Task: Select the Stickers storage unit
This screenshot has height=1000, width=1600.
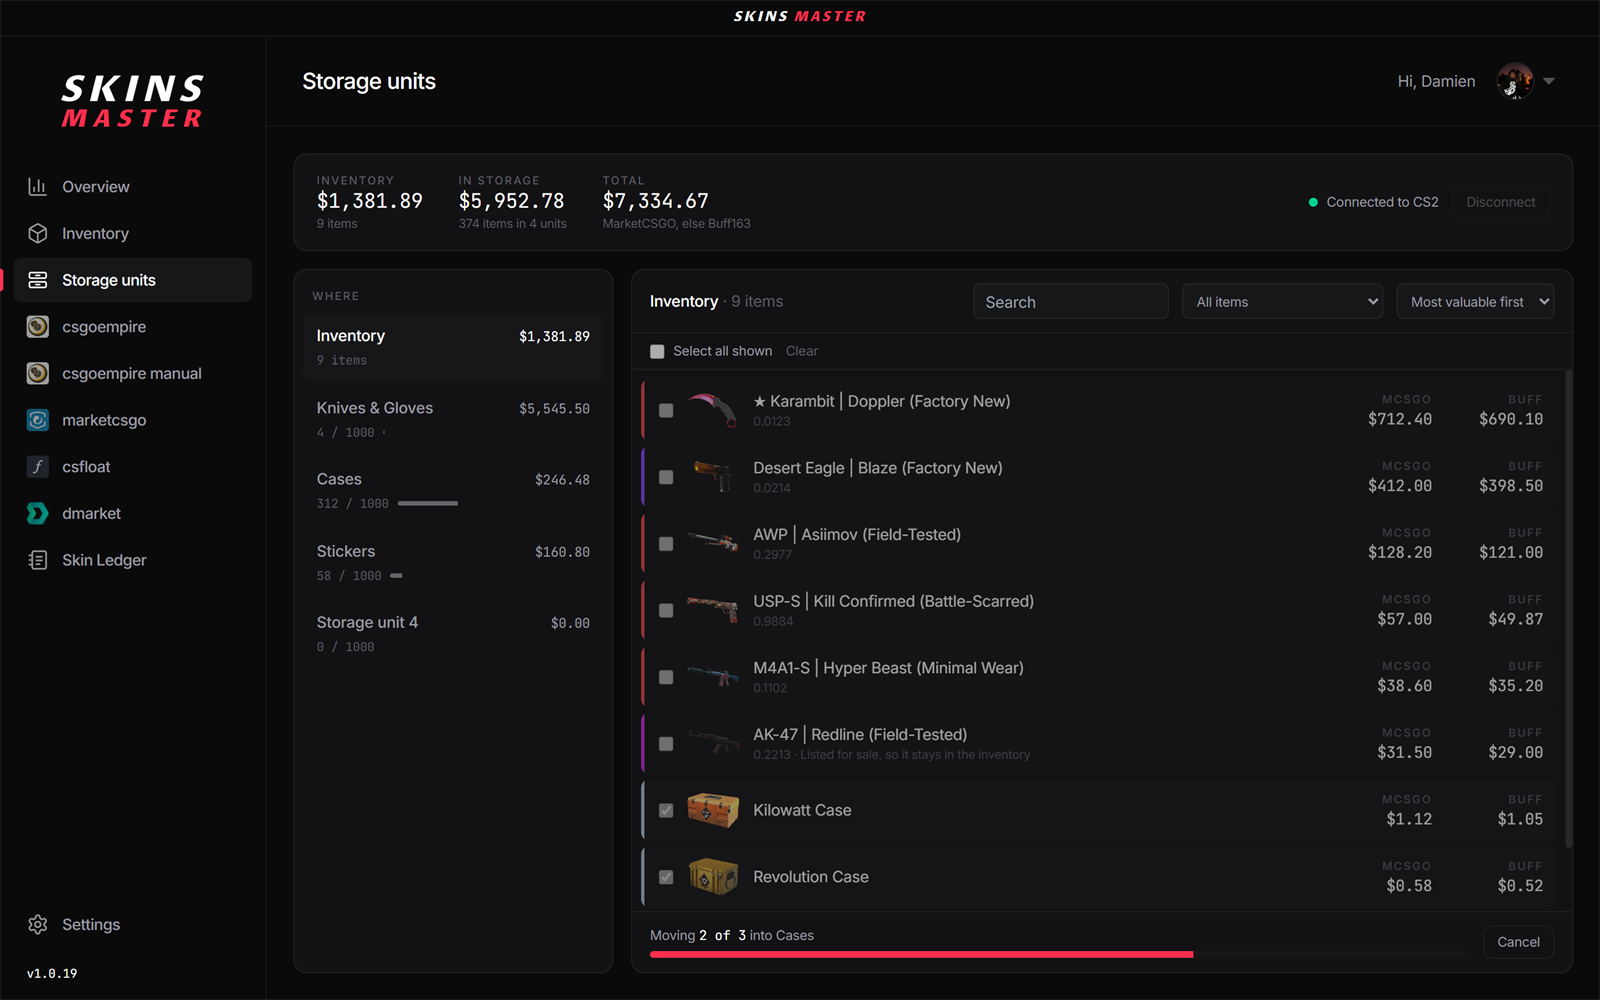Action: [x=453, y=563]
